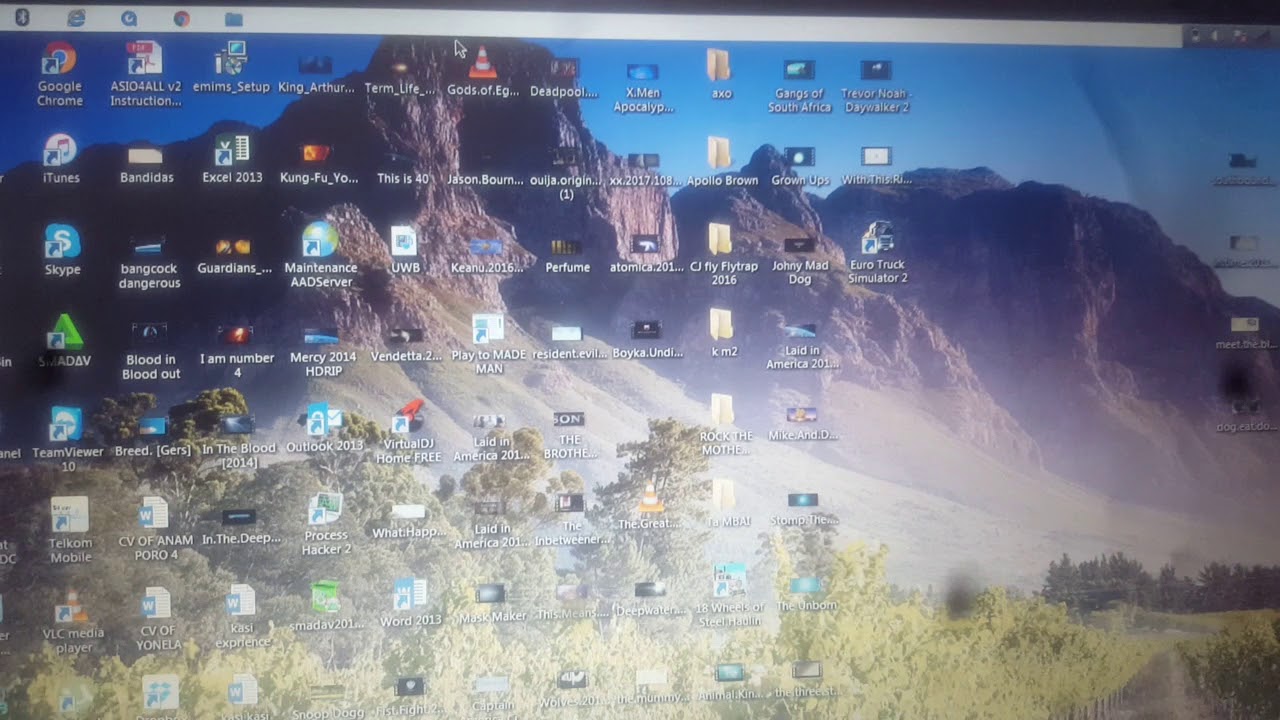The width and height of the screenshot is (1280, 720).
Task: Open the bangcock dangerous file
Action: point(149,264)
